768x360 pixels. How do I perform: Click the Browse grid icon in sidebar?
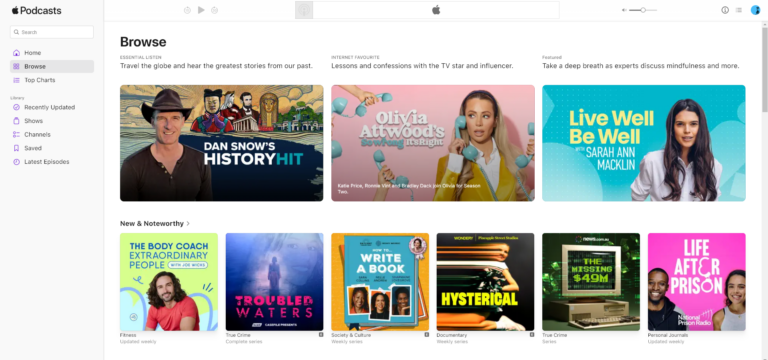click(x=16, y=67)
